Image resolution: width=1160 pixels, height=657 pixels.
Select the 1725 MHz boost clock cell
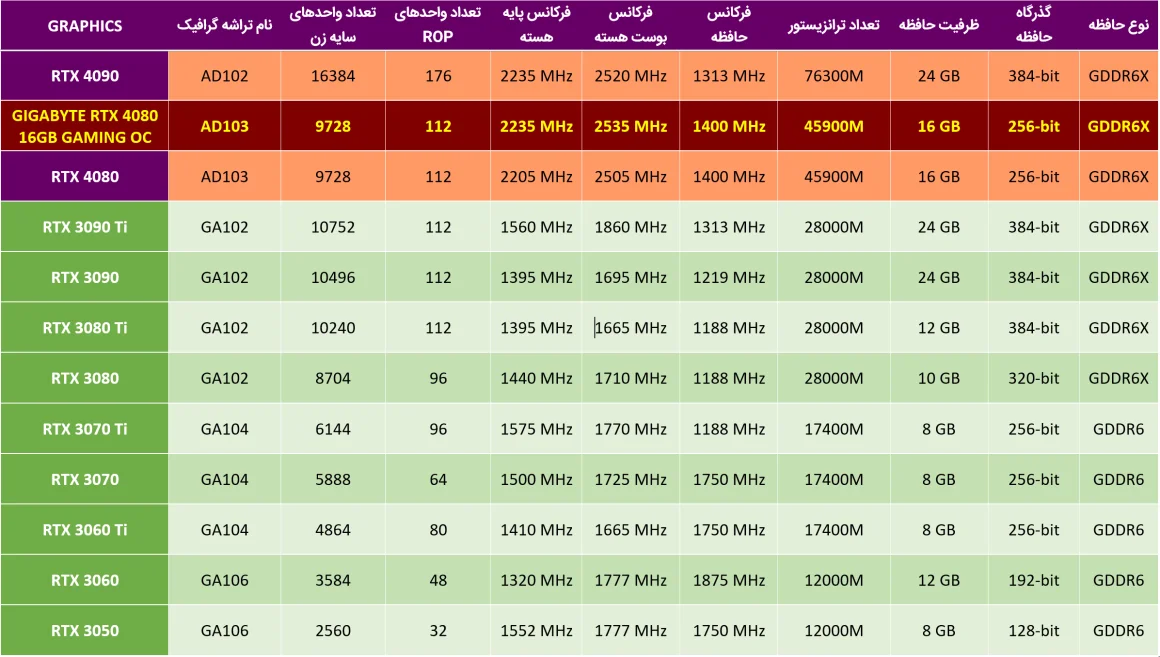click(630, 479)
